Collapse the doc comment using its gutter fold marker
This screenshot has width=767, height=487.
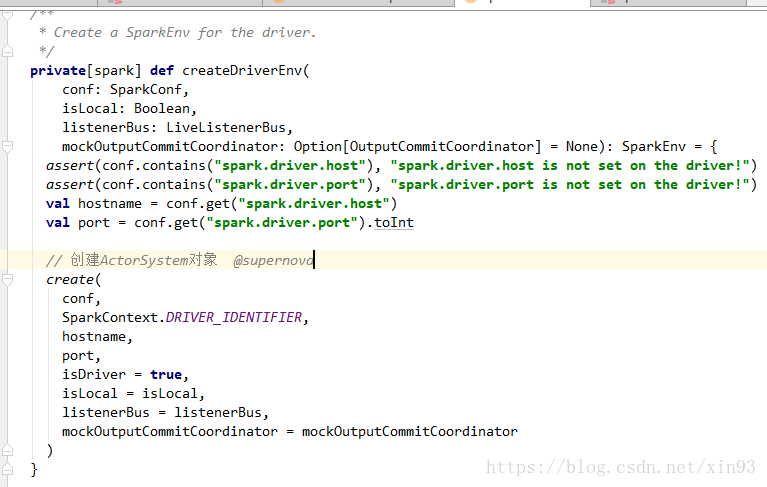(7, 15)
